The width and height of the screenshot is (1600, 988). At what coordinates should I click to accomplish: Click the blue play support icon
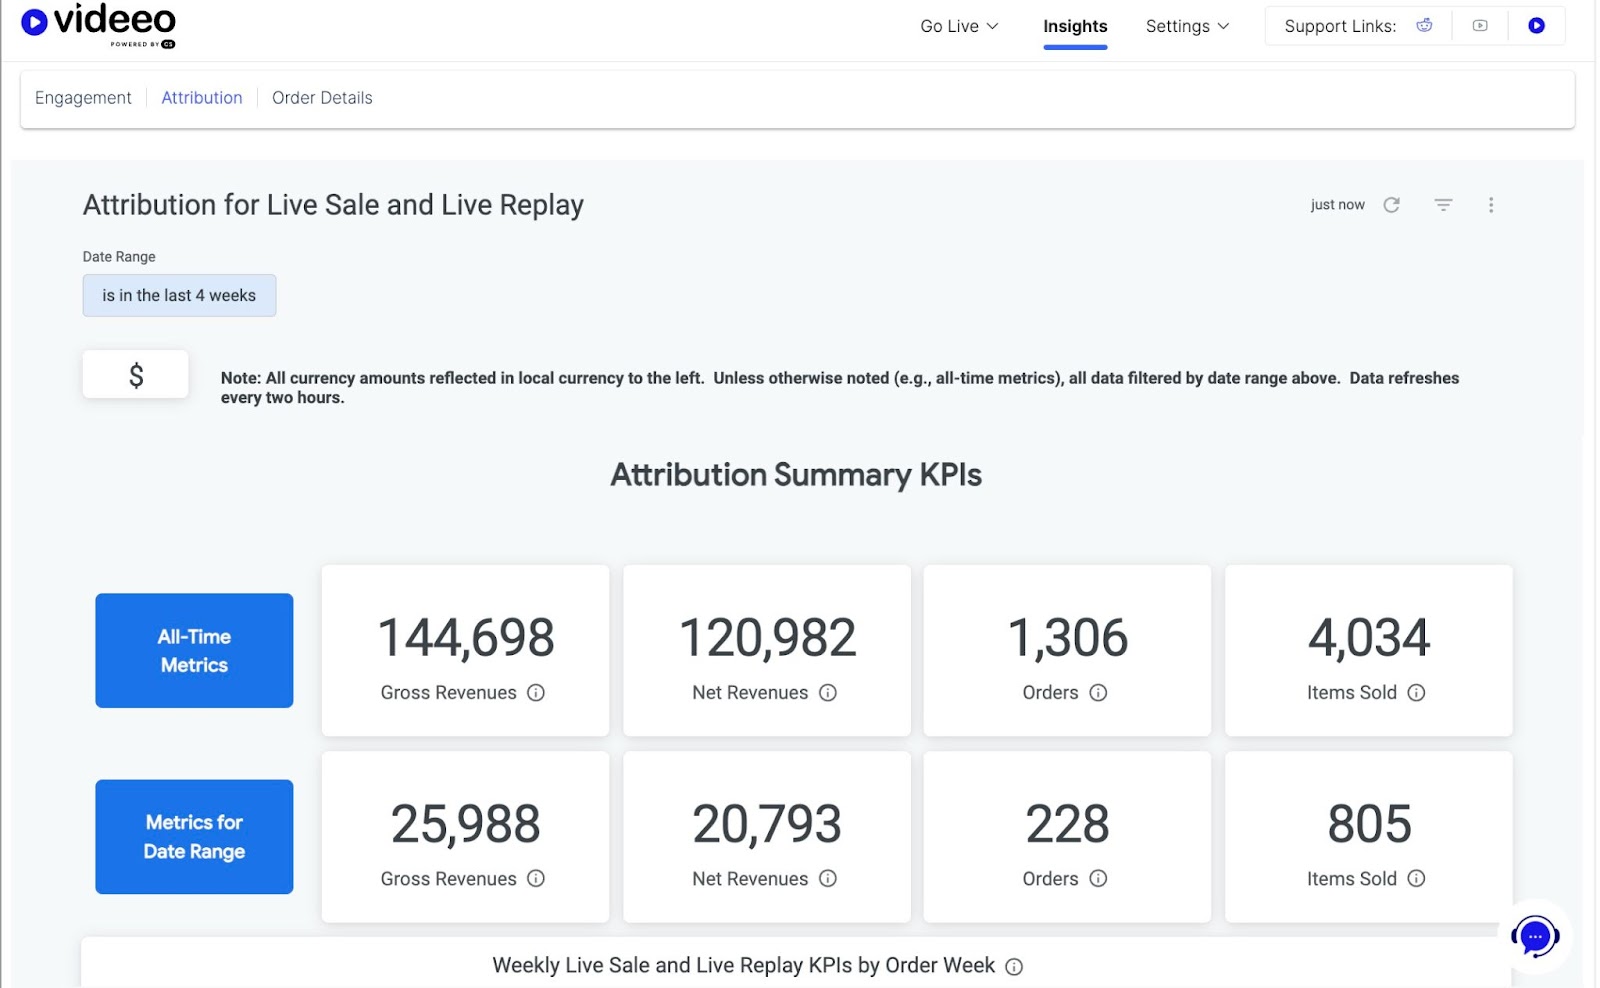(x=1536, y=26)
